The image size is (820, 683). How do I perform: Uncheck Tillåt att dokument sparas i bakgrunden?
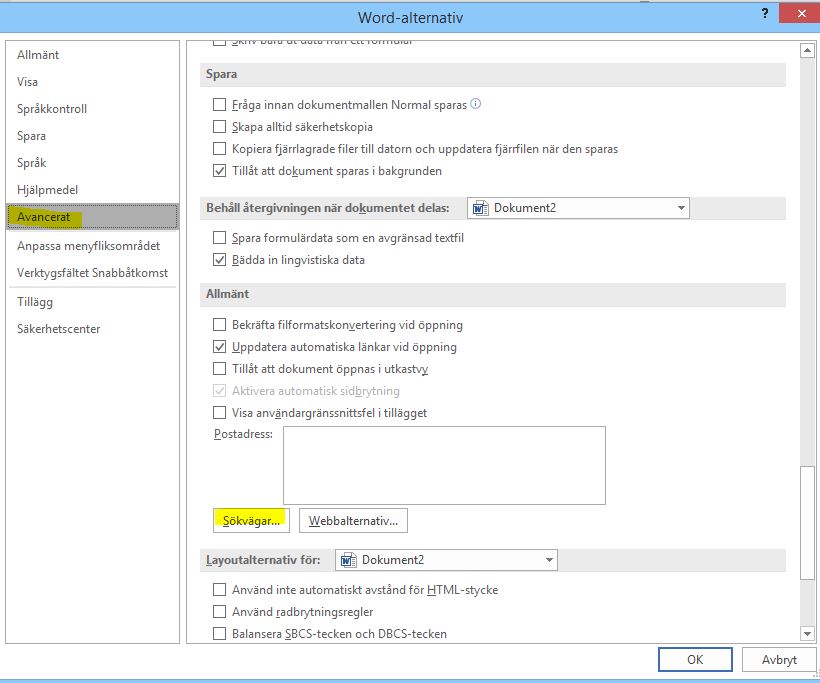(220, 171)
